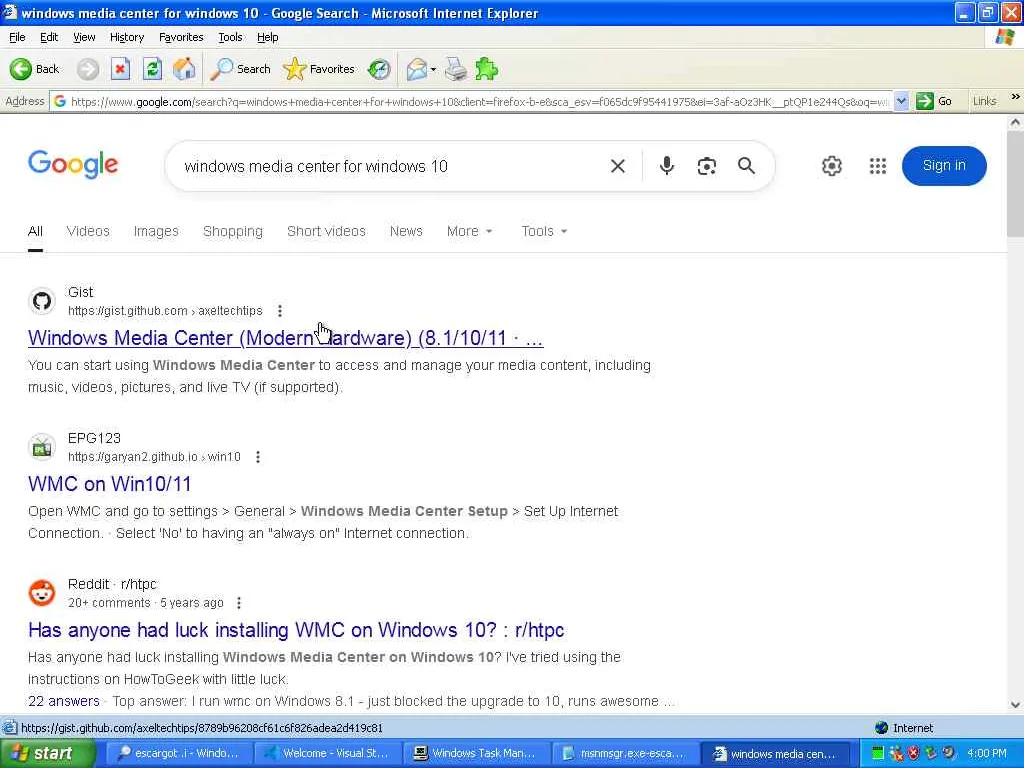Start voice search with microphone icon
Screen dimensions: 1024x768
coord(666,166)
